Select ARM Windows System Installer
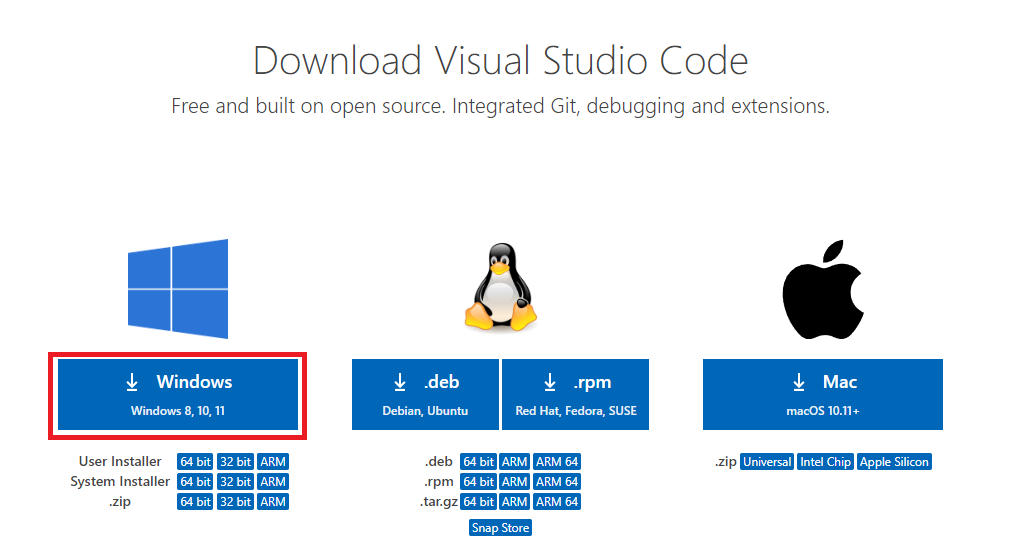 coord(273,482)
